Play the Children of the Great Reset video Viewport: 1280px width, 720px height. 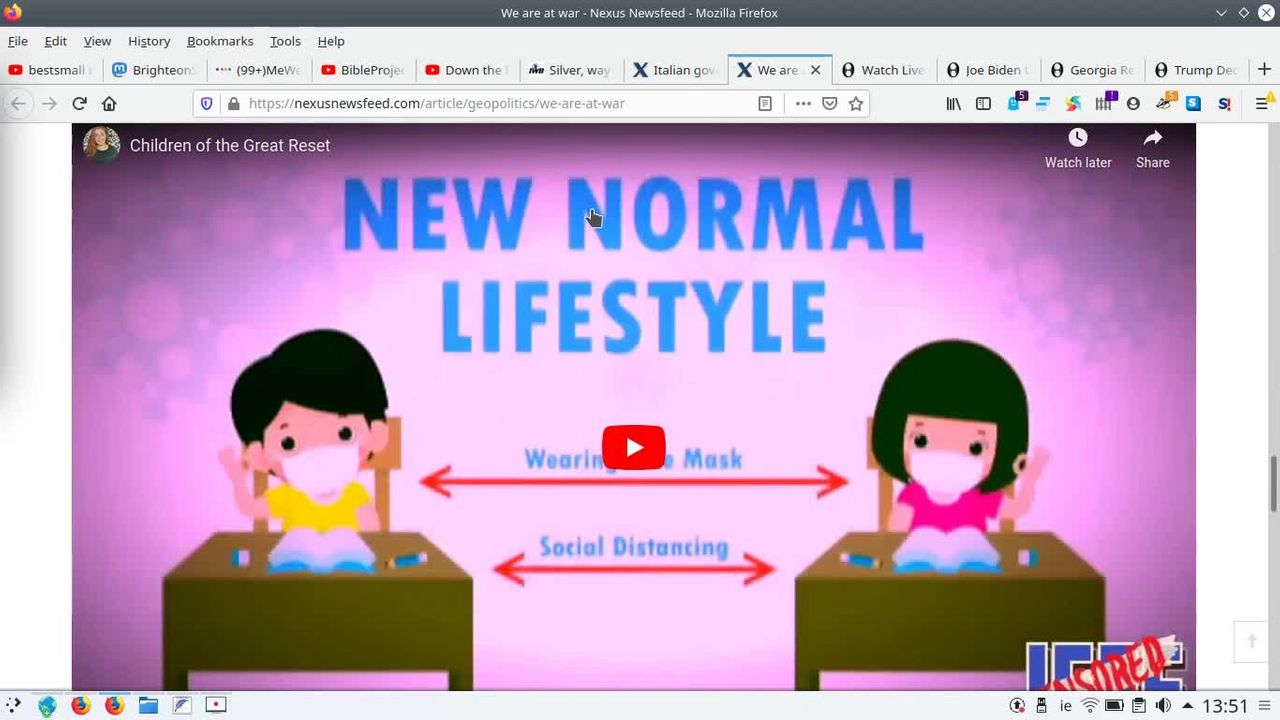(633, 447)
